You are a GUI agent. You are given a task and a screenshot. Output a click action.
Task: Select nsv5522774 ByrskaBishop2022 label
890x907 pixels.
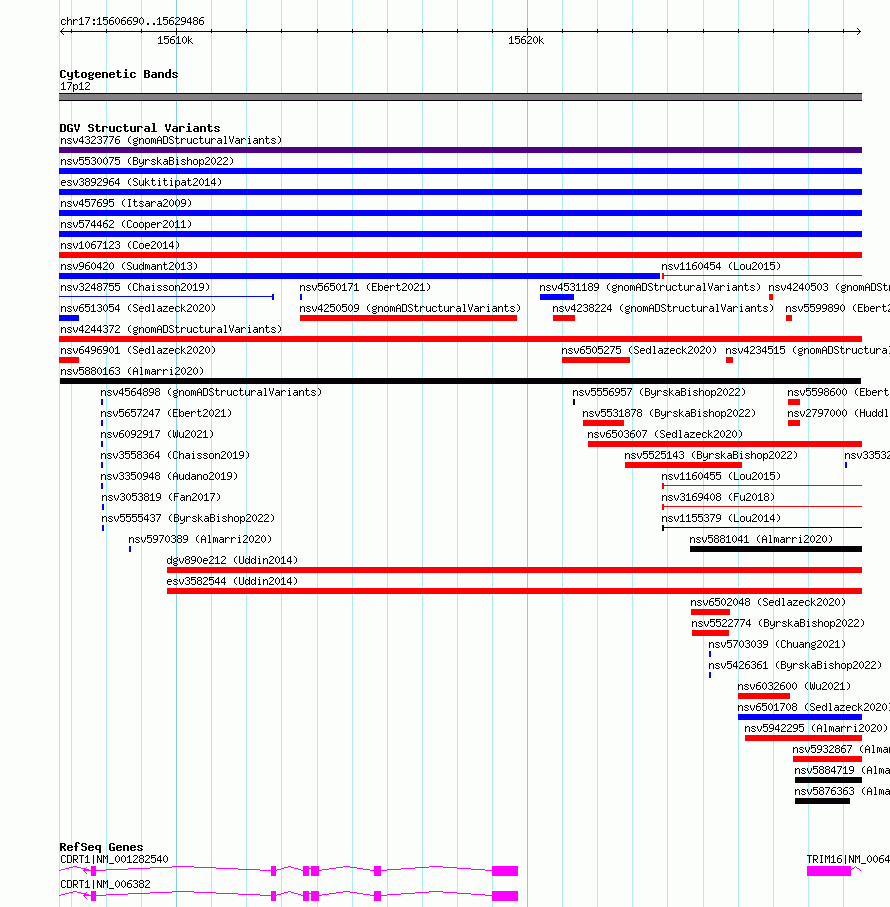[778, 624]
